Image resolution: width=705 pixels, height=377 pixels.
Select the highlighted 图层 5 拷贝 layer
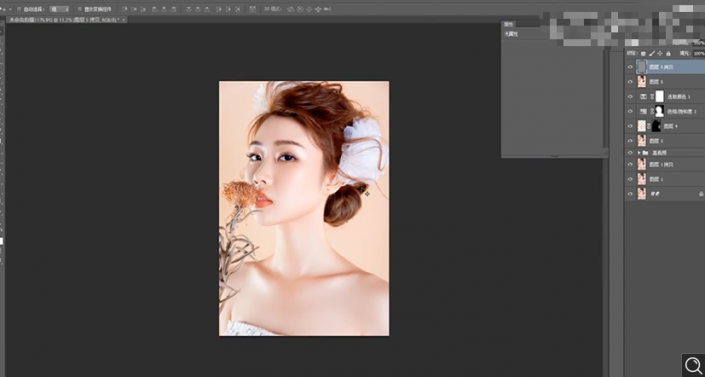click(665, 67)
